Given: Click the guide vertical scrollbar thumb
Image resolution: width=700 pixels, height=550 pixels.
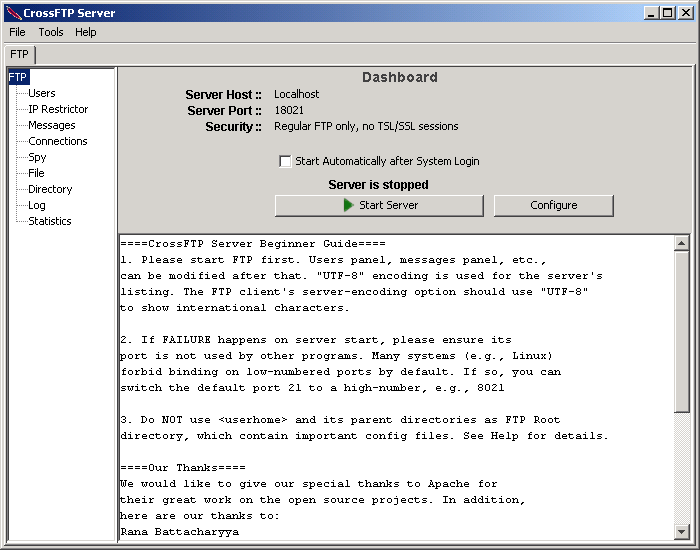Looking at the screenshot, I should coord(681,332).
